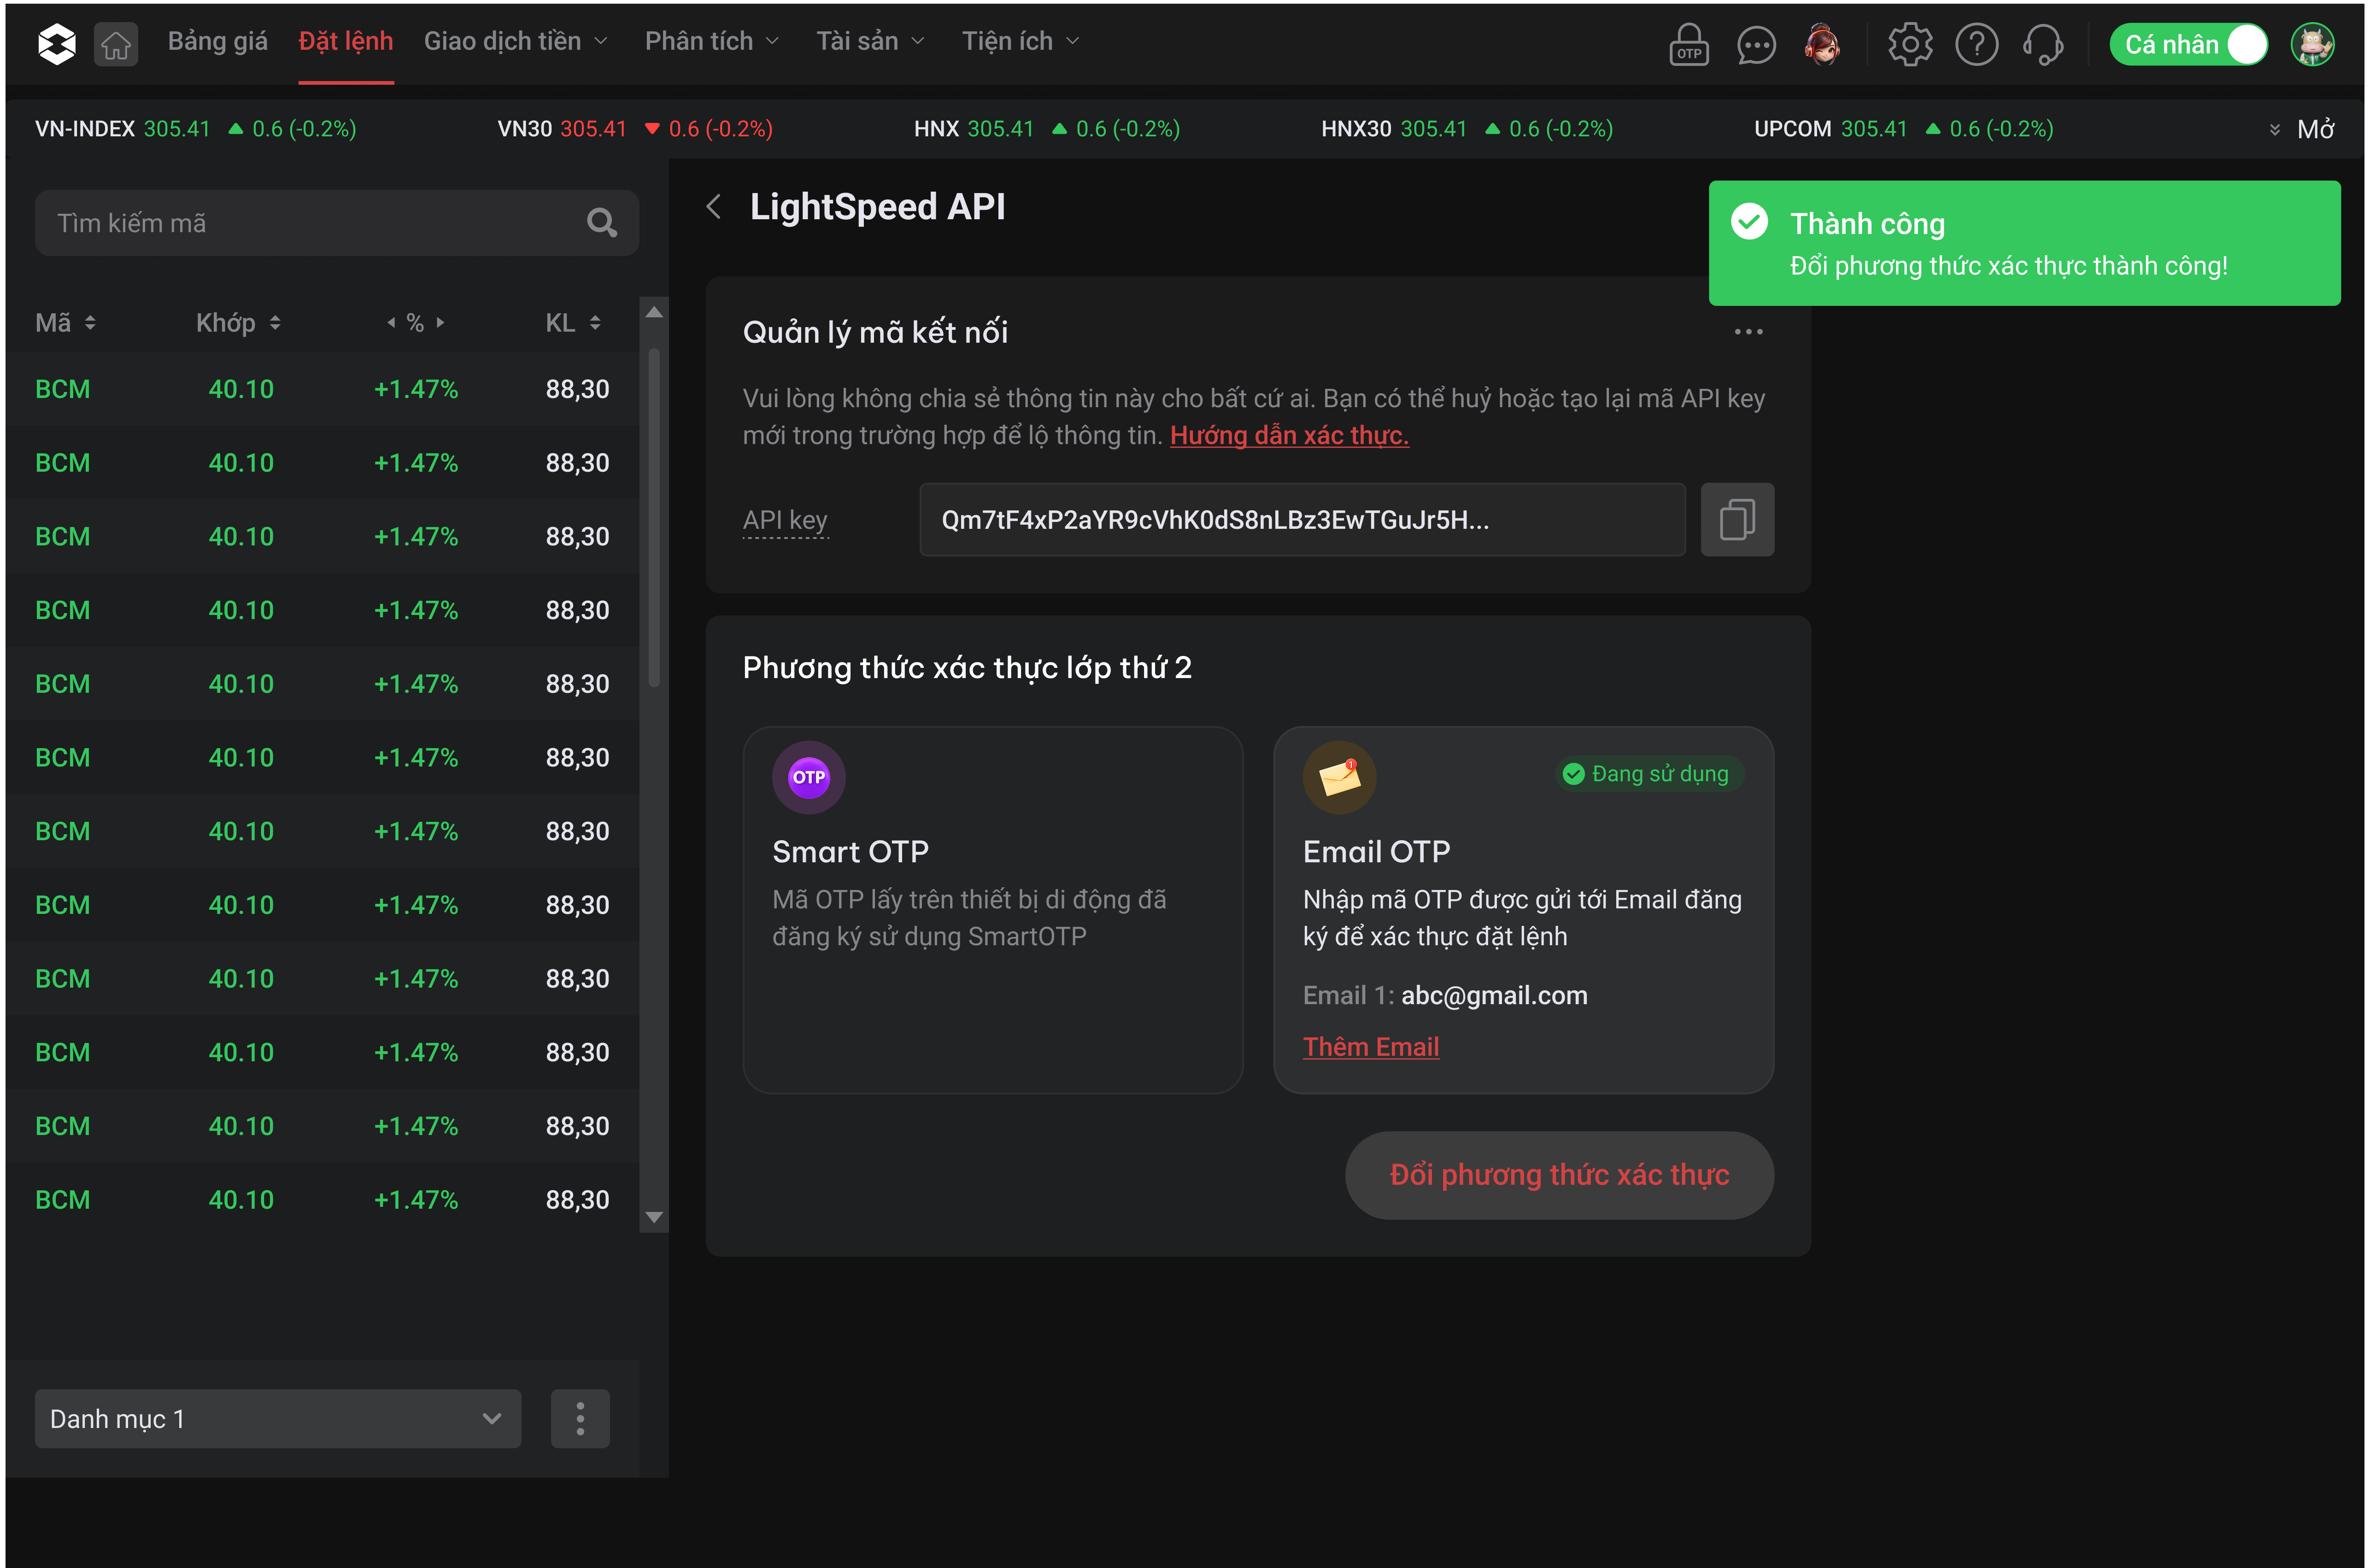Viewport: 2370px width, 1568px height.
Task: Focus the Tìm kiếm mã search field
Action: pos(337,222)
